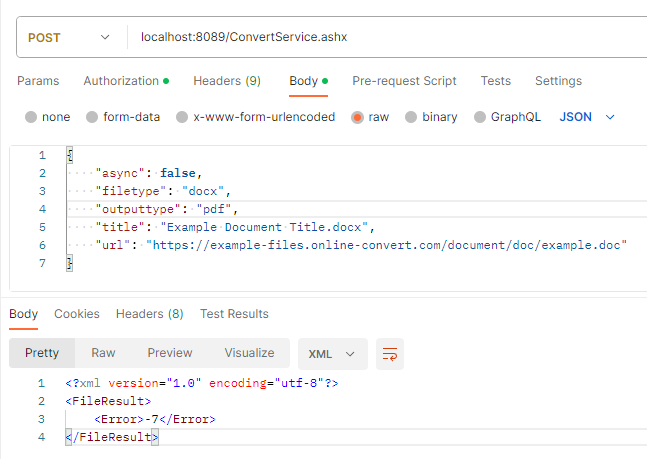This screenshot has height=459, width=647.
Task: View the response Cookies tab
Action: 77,314
